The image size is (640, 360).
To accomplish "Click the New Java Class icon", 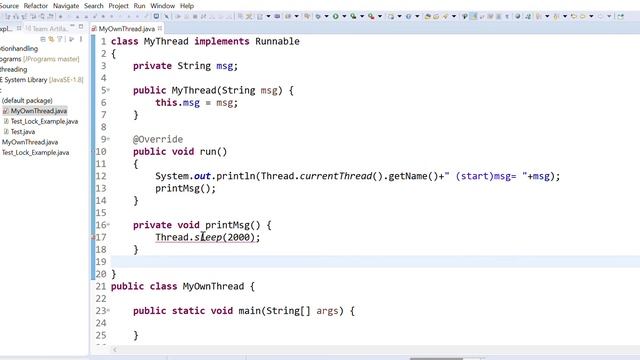I will [408, 16].
